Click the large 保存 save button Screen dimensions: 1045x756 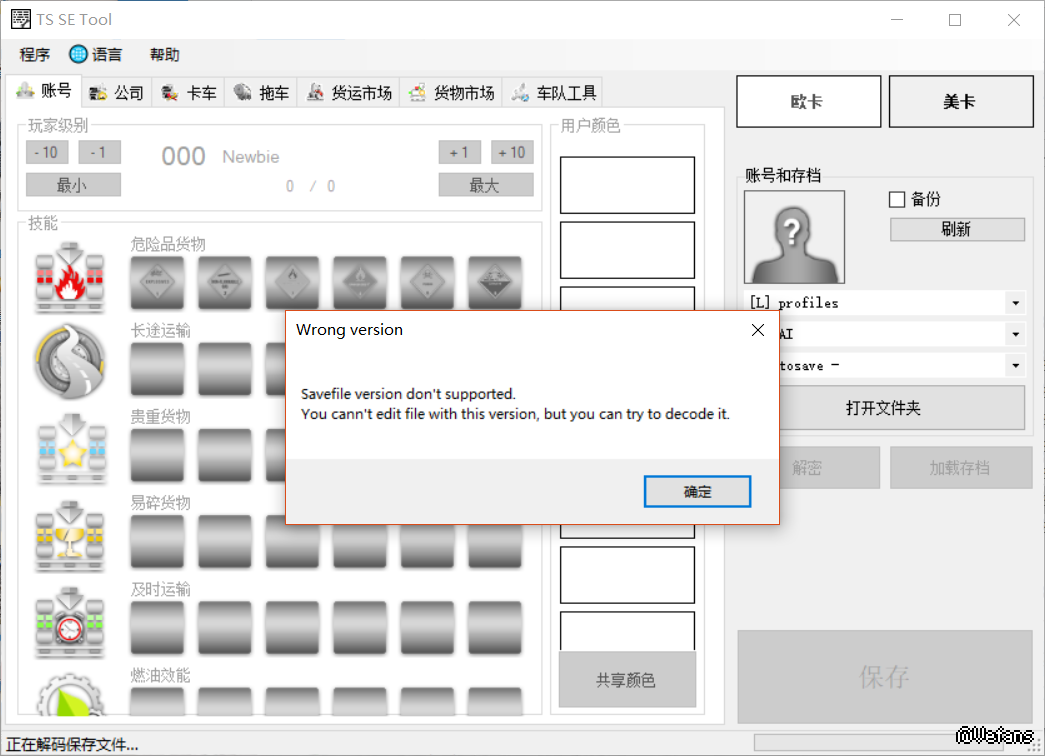click(885, 677)
